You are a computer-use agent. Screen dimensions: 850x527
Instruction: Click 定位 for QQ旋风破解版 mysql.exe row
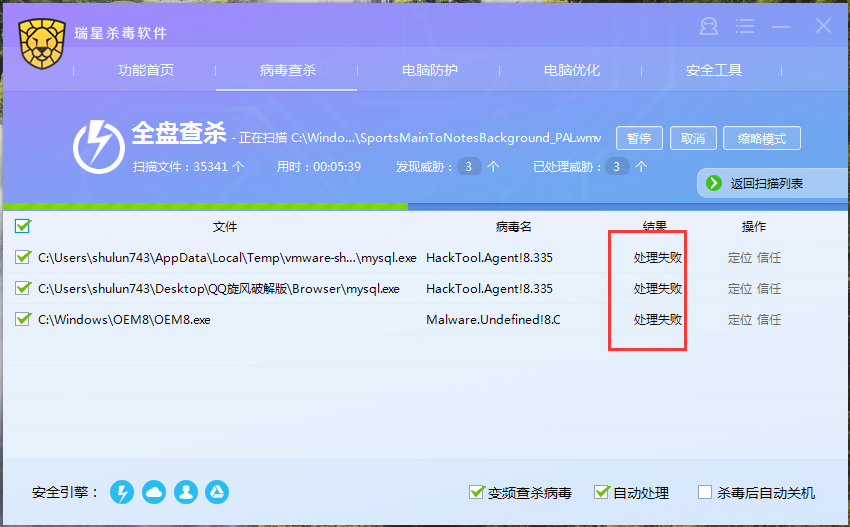[x=740, y=288]
